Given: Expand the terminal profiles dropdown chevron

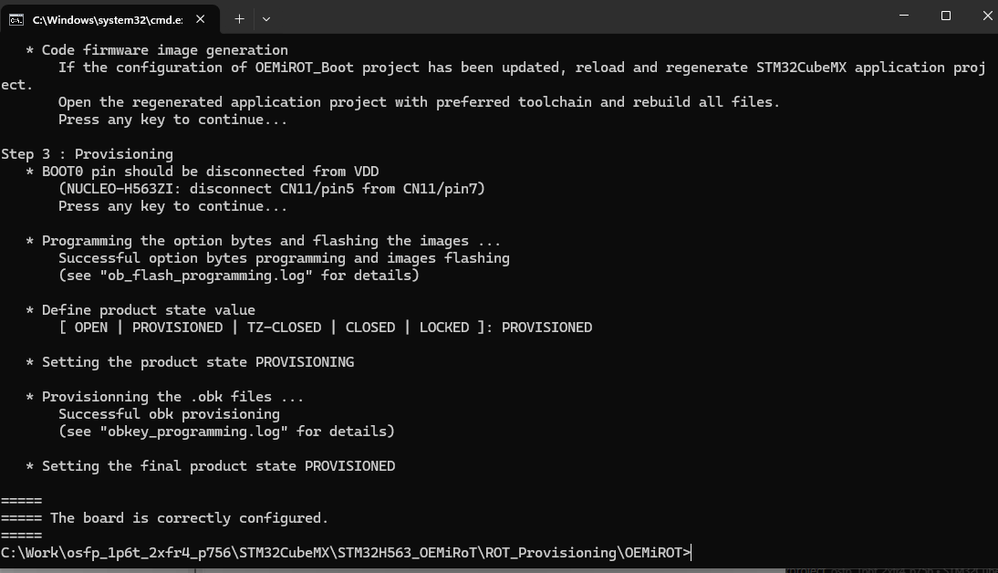Looking at the screenshot, I should 266,19.
